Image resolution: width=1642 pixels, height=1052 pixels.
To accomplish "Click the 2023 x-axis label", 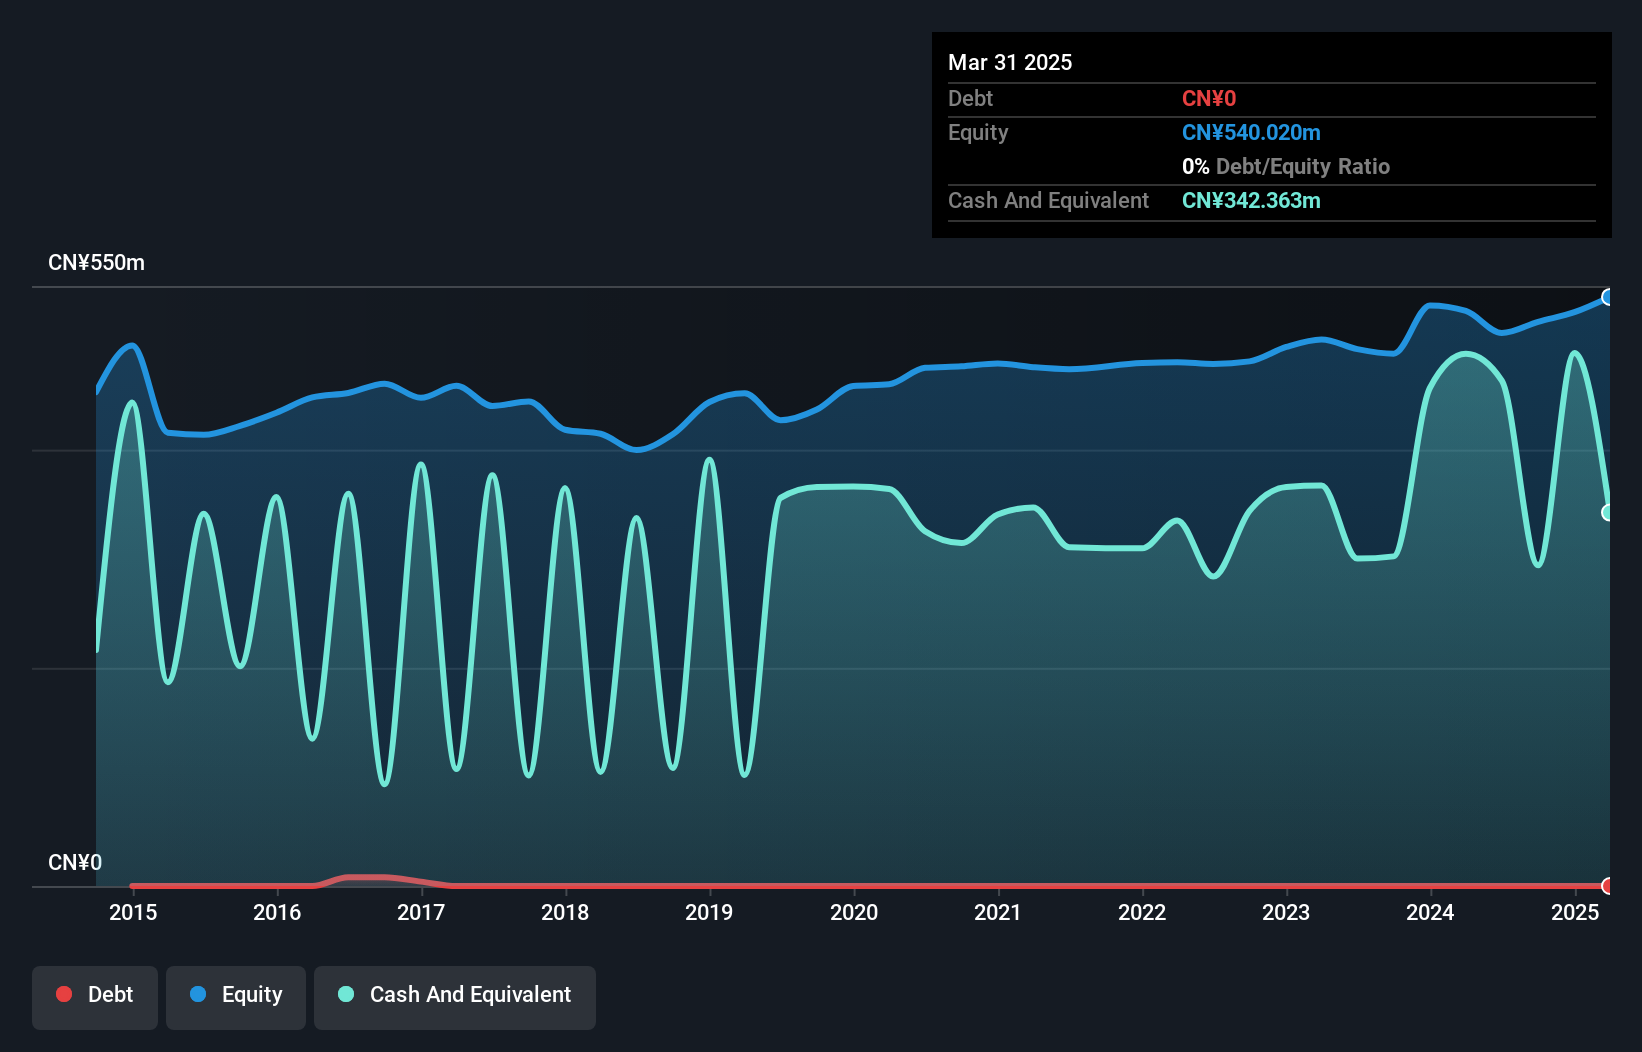I will pos(1286,912).
